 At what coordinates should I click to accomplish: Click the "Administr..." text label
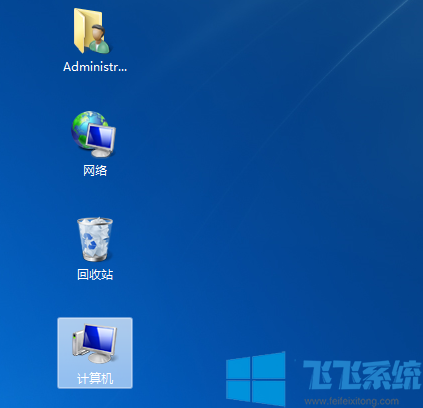point(95,67)
